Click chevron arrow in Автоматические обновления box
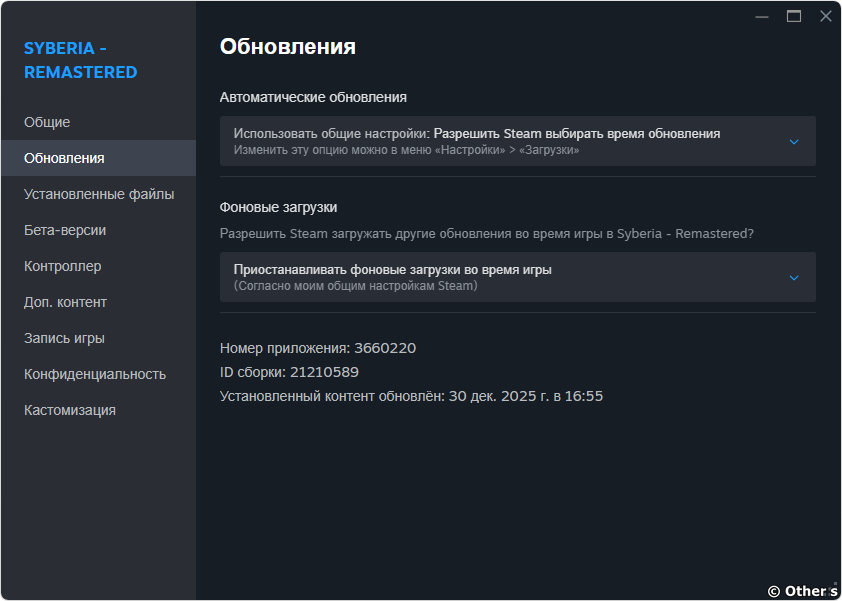The width and height of the screenshot is (842, 601). [x=794, y=142]
